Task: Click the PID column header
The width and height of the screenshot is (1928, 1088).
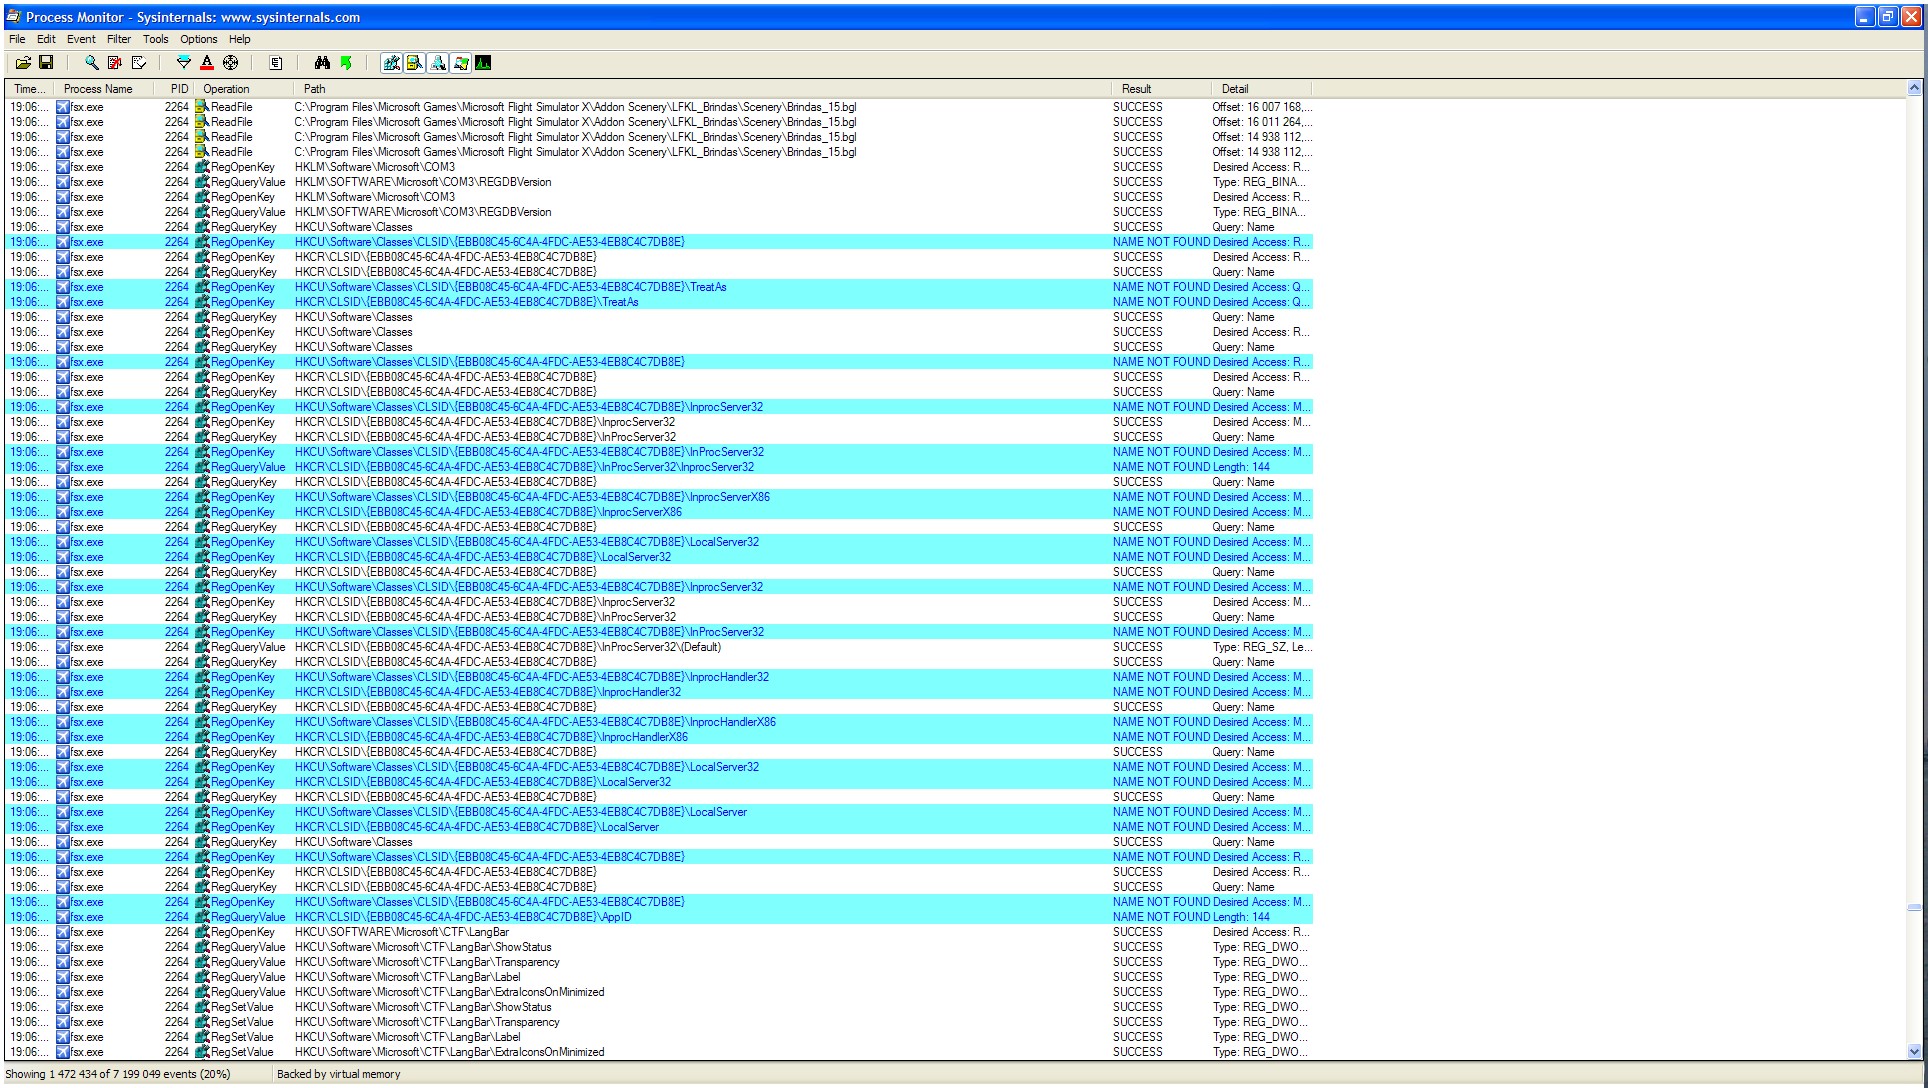Action: pos(174,89)
